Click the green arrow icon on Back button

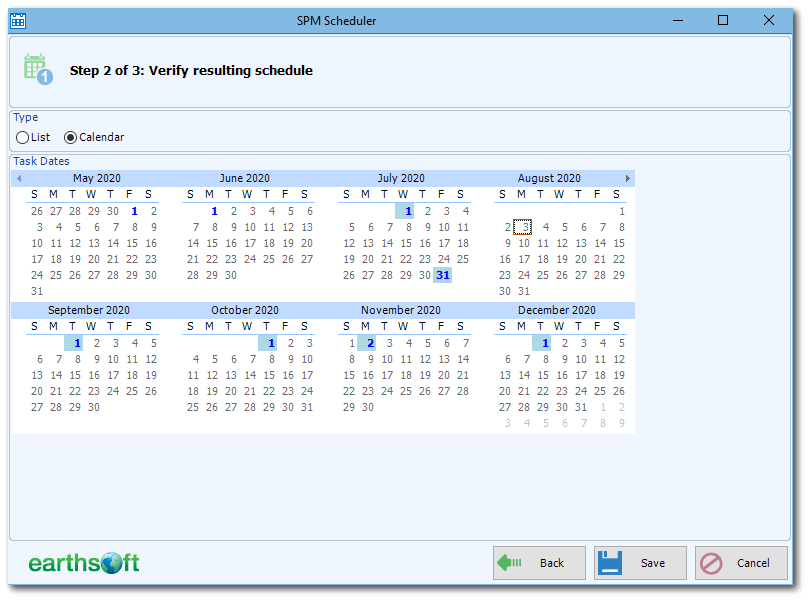(x=513, y=562)
